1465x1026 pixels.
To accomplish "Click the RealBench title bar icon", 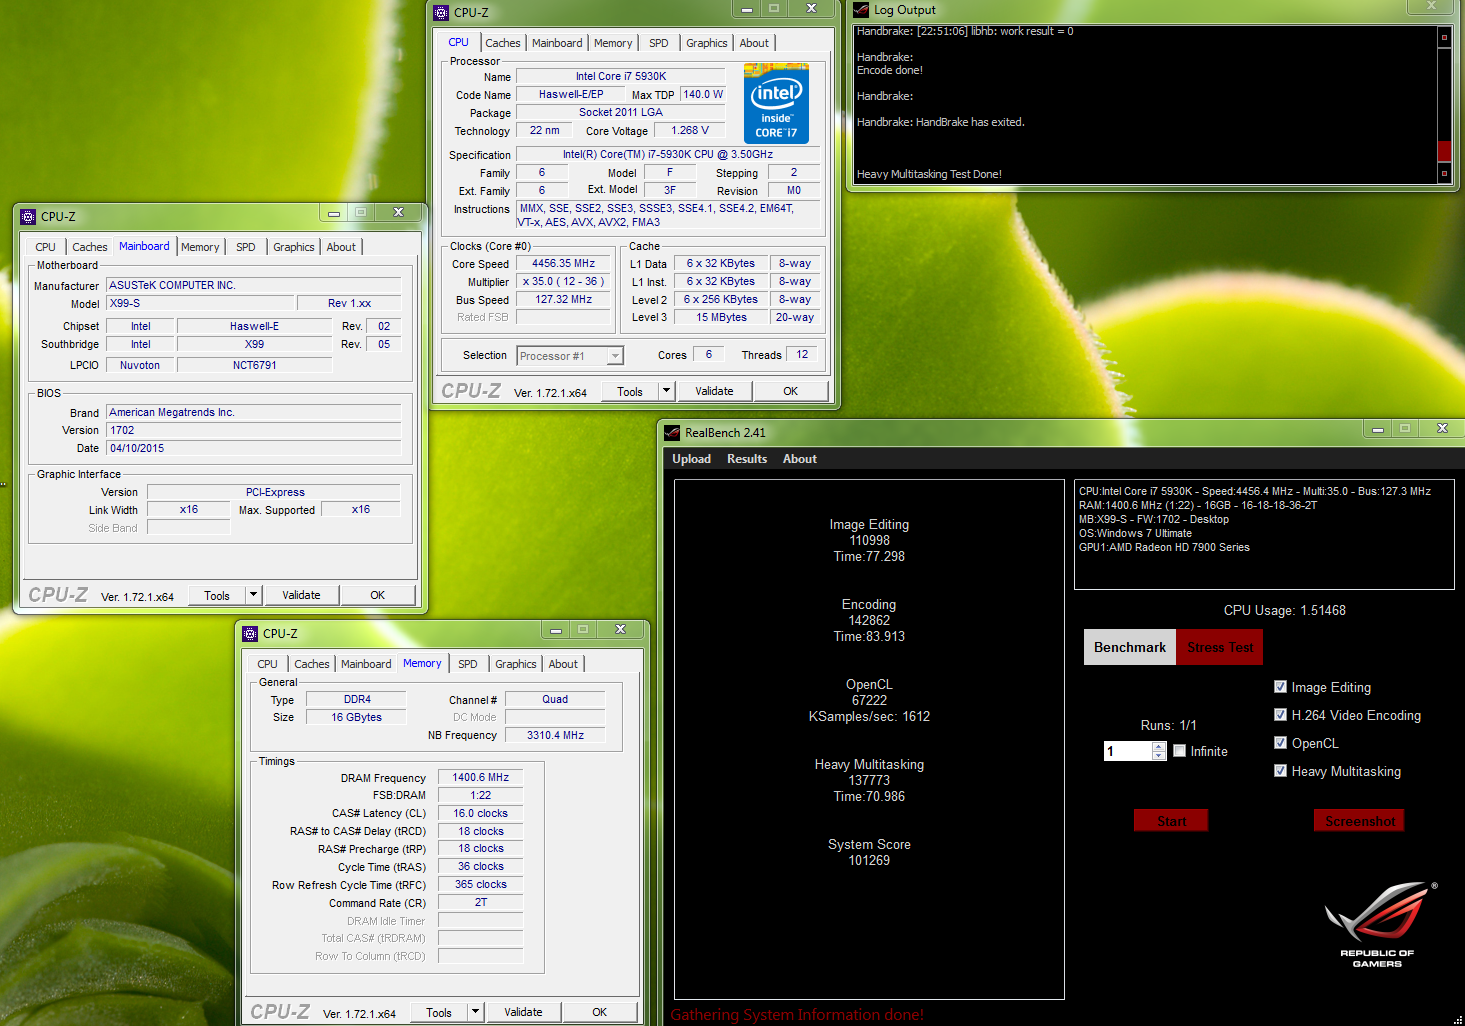I will coord(672,432).
